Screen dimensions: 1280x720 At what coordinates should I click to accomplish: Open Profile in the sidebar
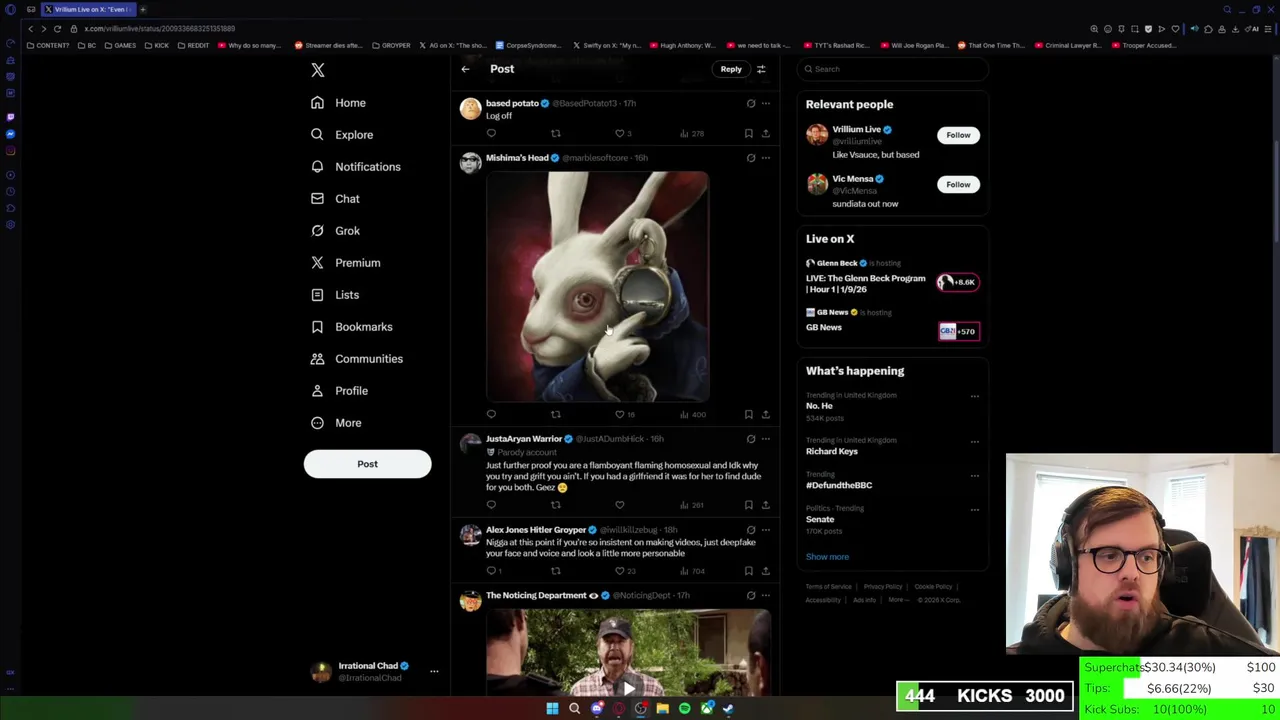pyautogui.click(x=339, y=391)
